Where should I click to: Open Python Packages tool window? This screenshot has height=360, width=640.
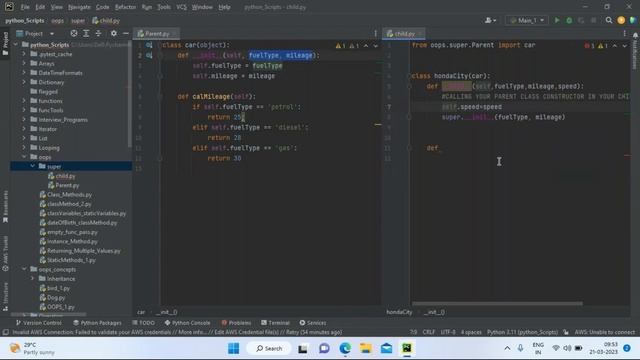[97, 322]
